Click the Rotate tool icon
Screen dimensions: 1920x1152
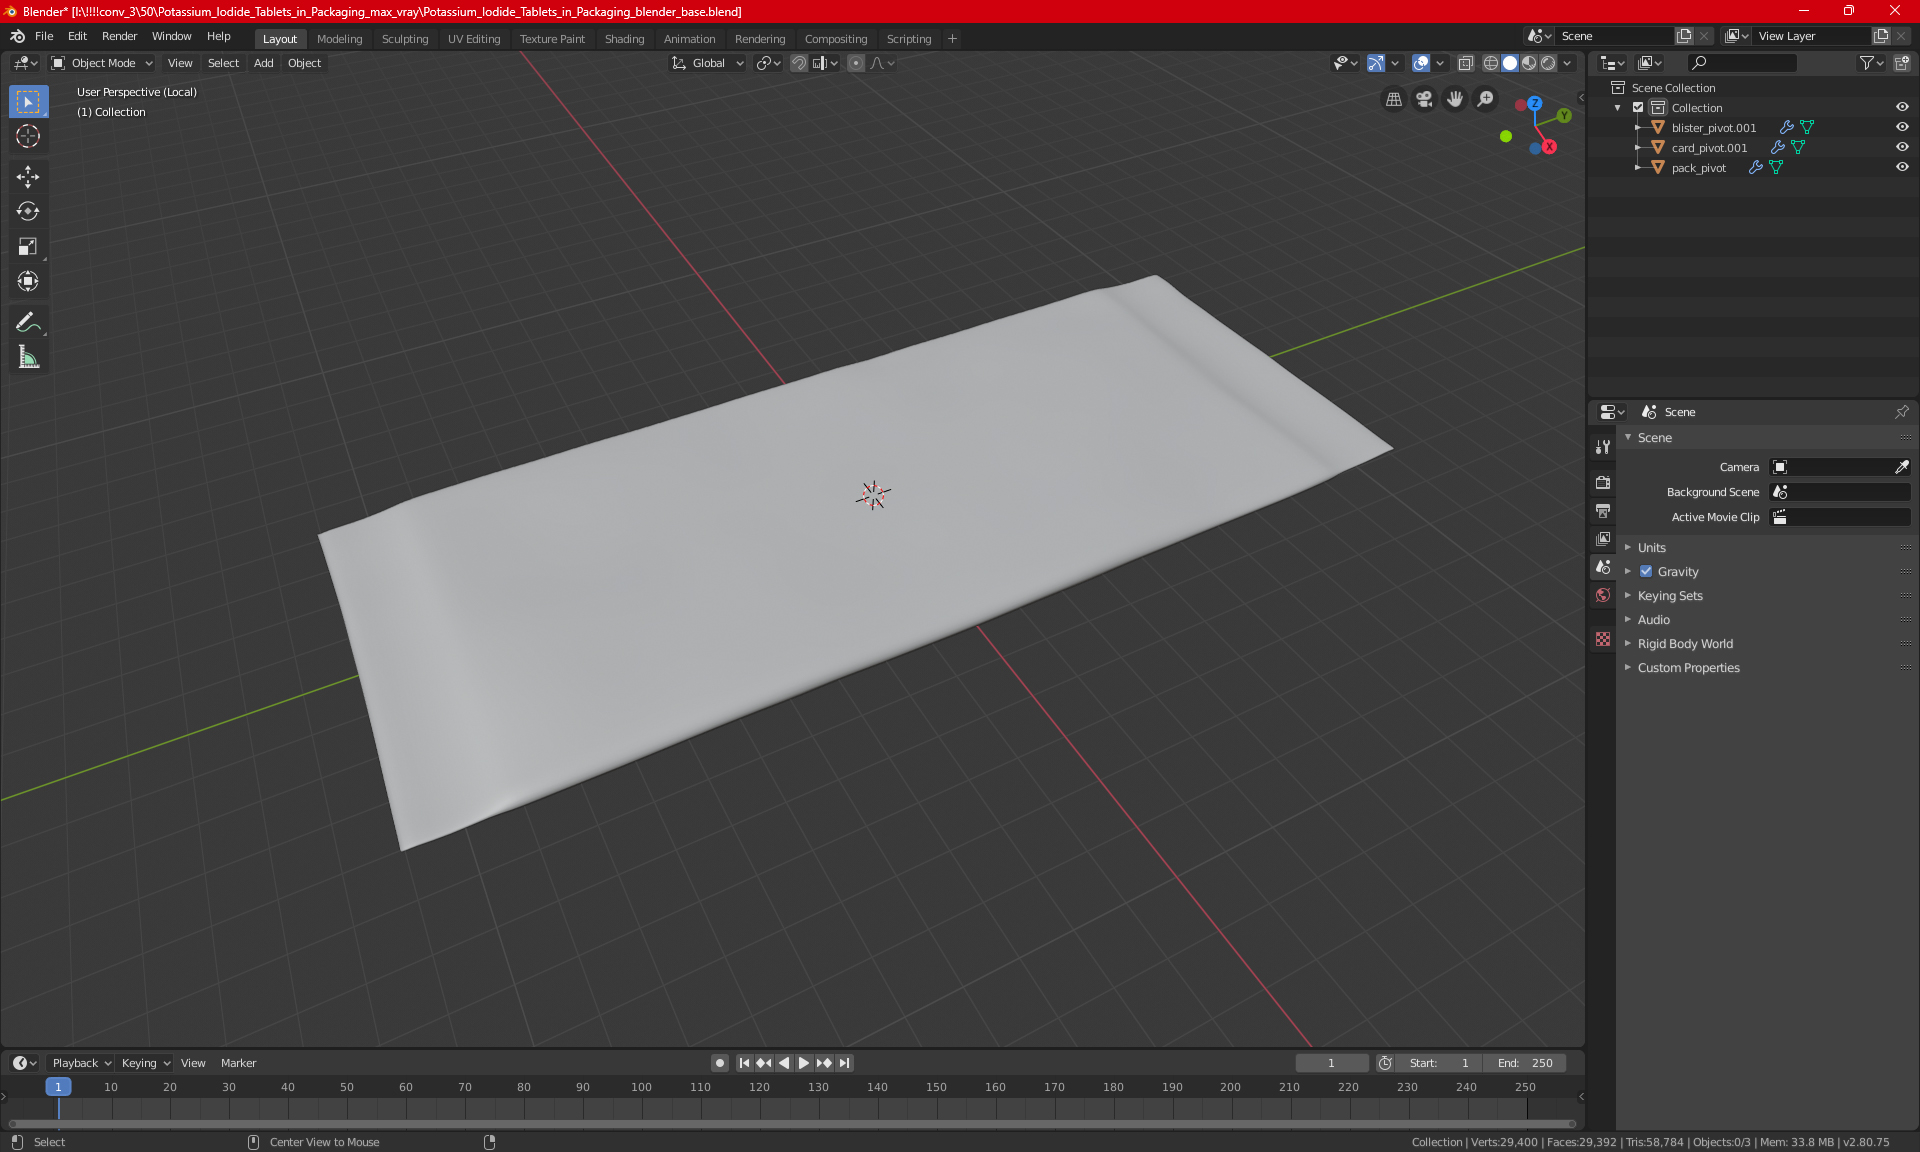pyautogui.click(x=27, y=210)
